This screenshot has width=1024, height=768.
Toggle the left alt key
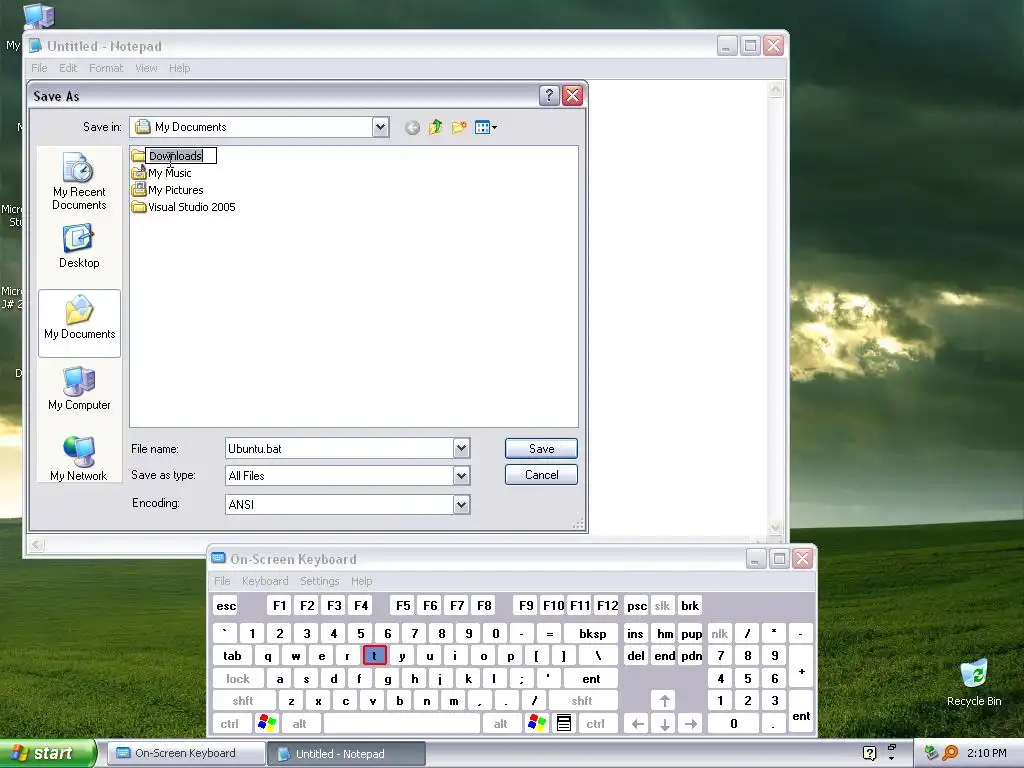tap(300, 724)
